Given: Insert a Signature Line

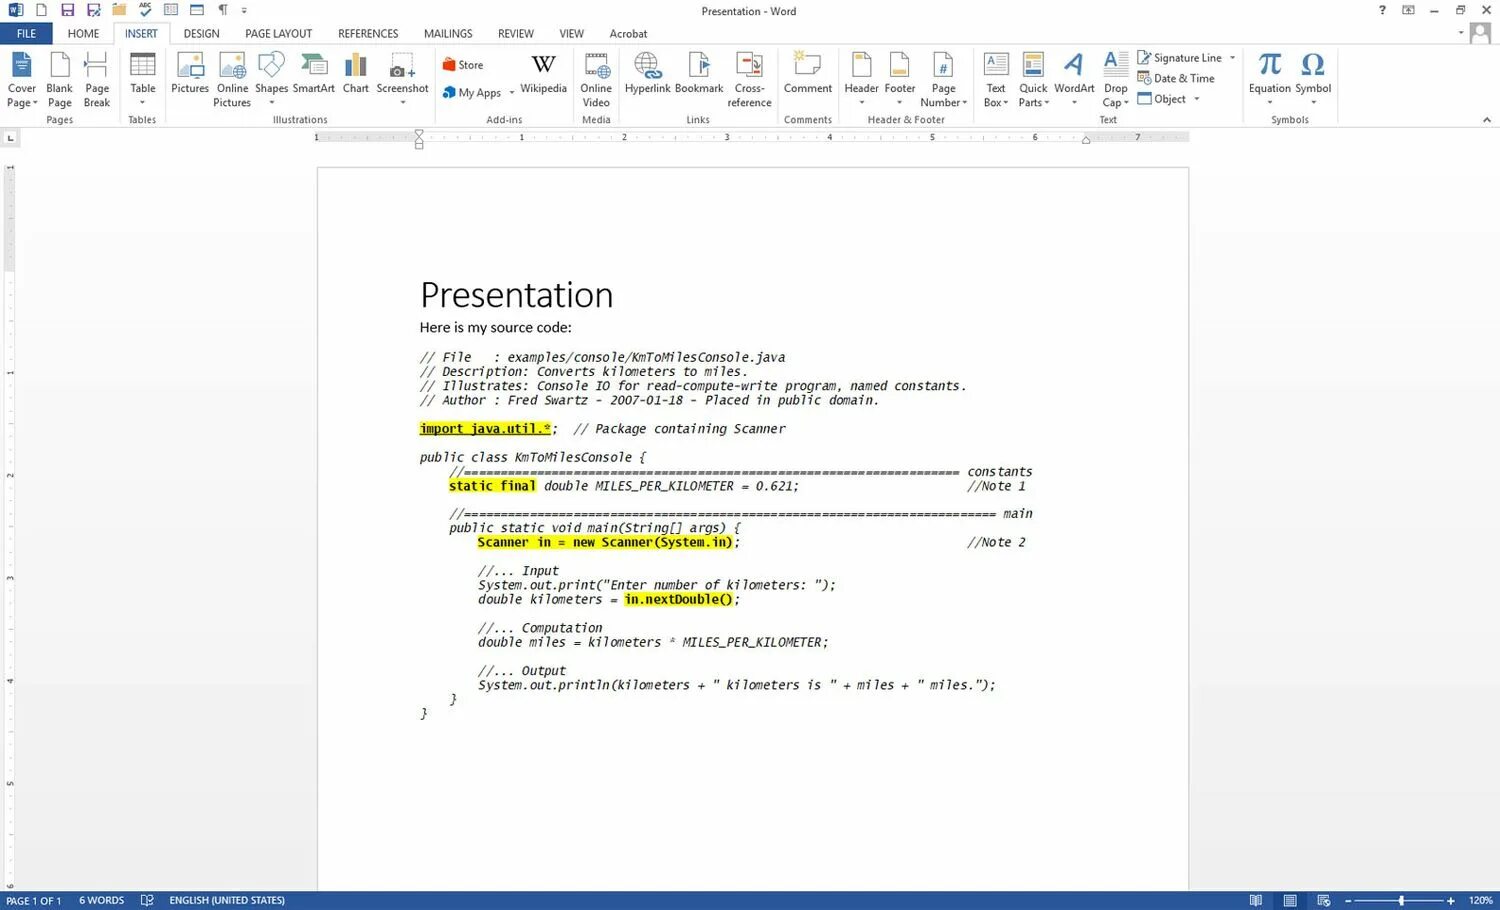Looking at the screenshot, I should [x=1180, y=58].
